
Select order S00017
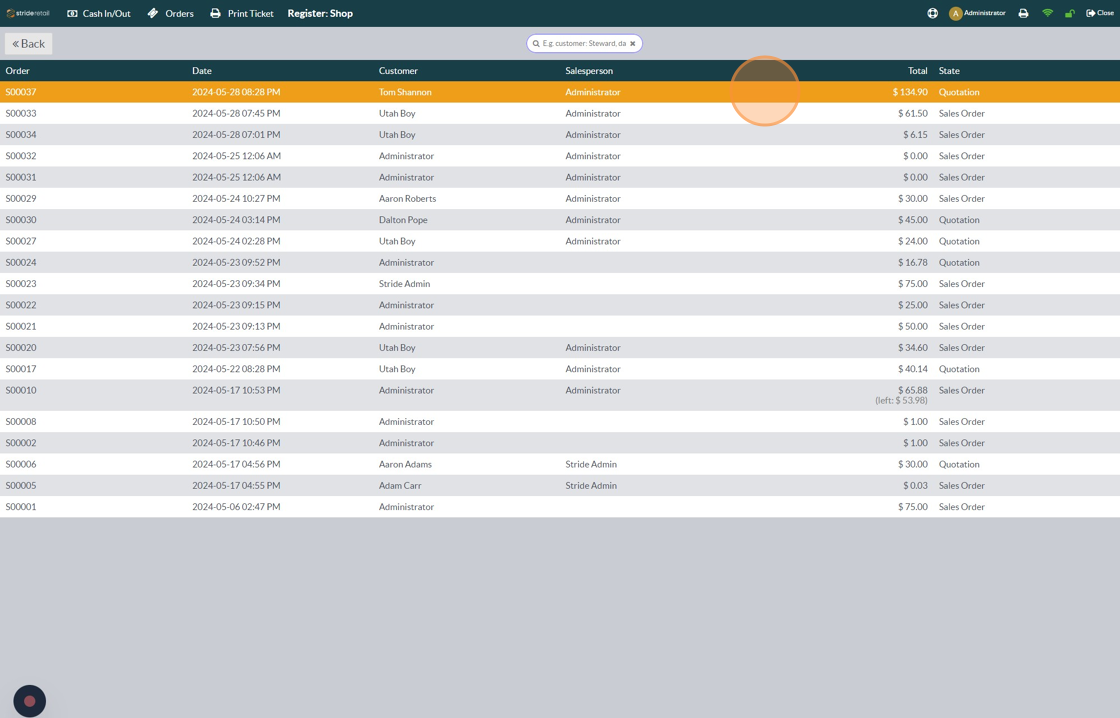pyautogui.click(x=560, y=369)
